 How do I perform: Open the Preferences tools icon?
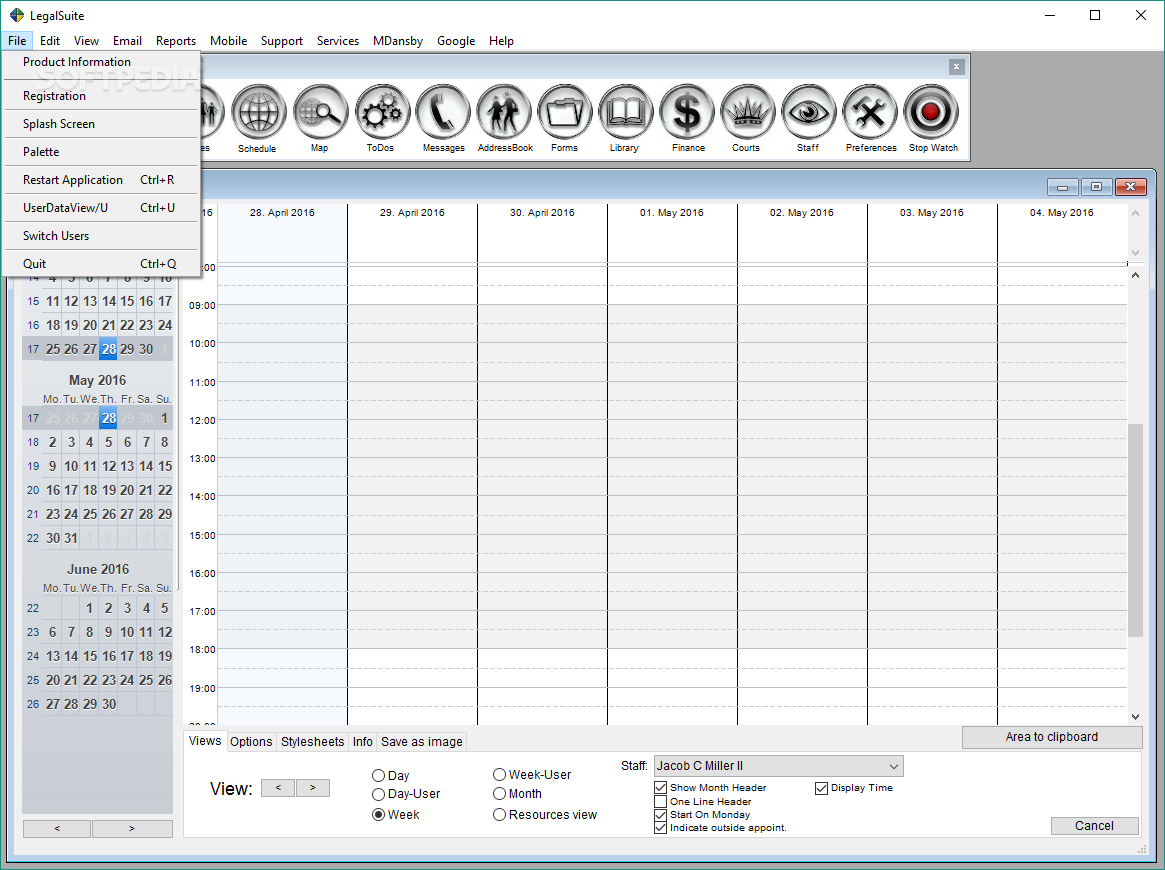(869, 112)
